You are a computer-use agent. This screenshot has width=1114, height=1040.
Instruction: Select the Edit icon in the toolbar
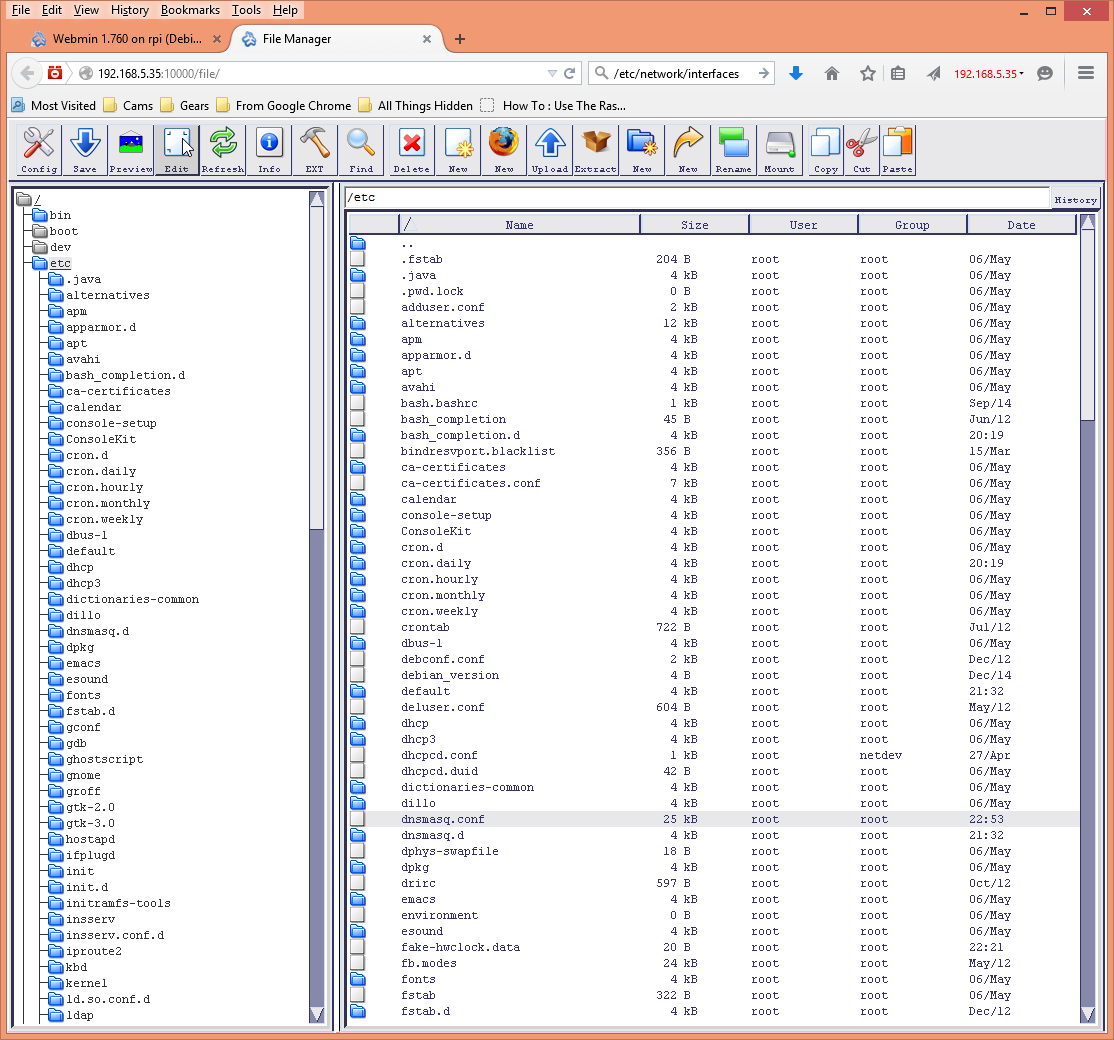(x=176, y=149)
